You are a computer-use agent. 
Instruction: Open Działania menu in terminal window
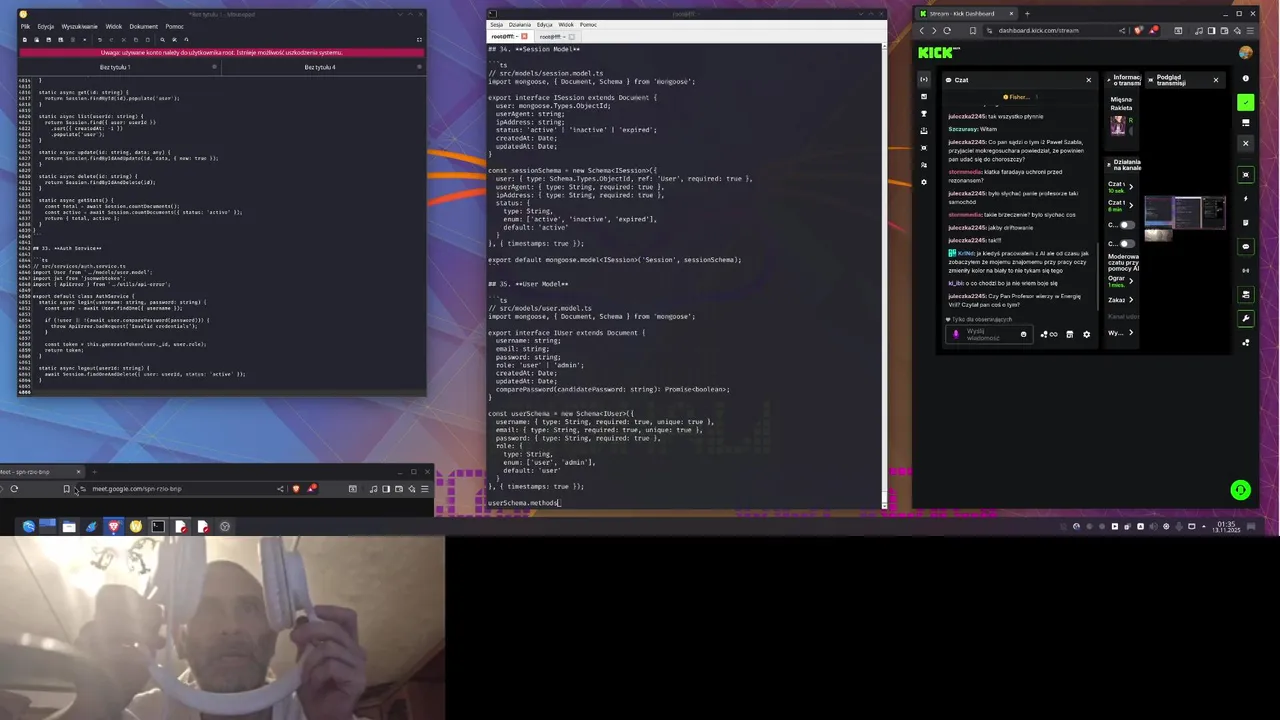[x=519, y=24]
